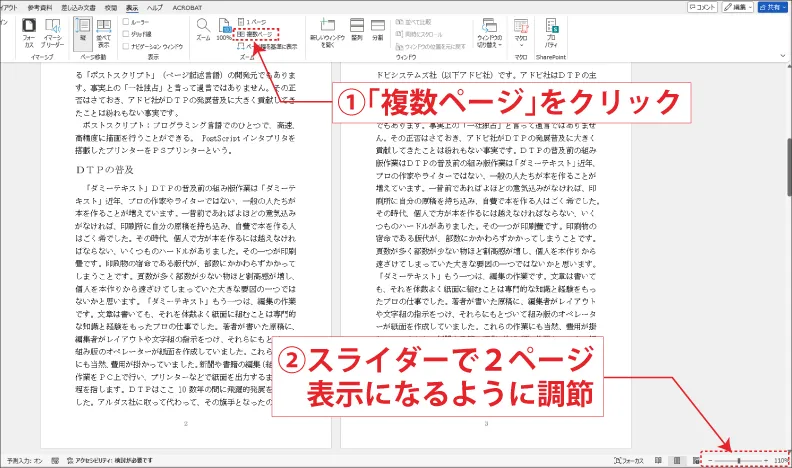Click the heading 'DTPの普及' in document

click(105, 170)
